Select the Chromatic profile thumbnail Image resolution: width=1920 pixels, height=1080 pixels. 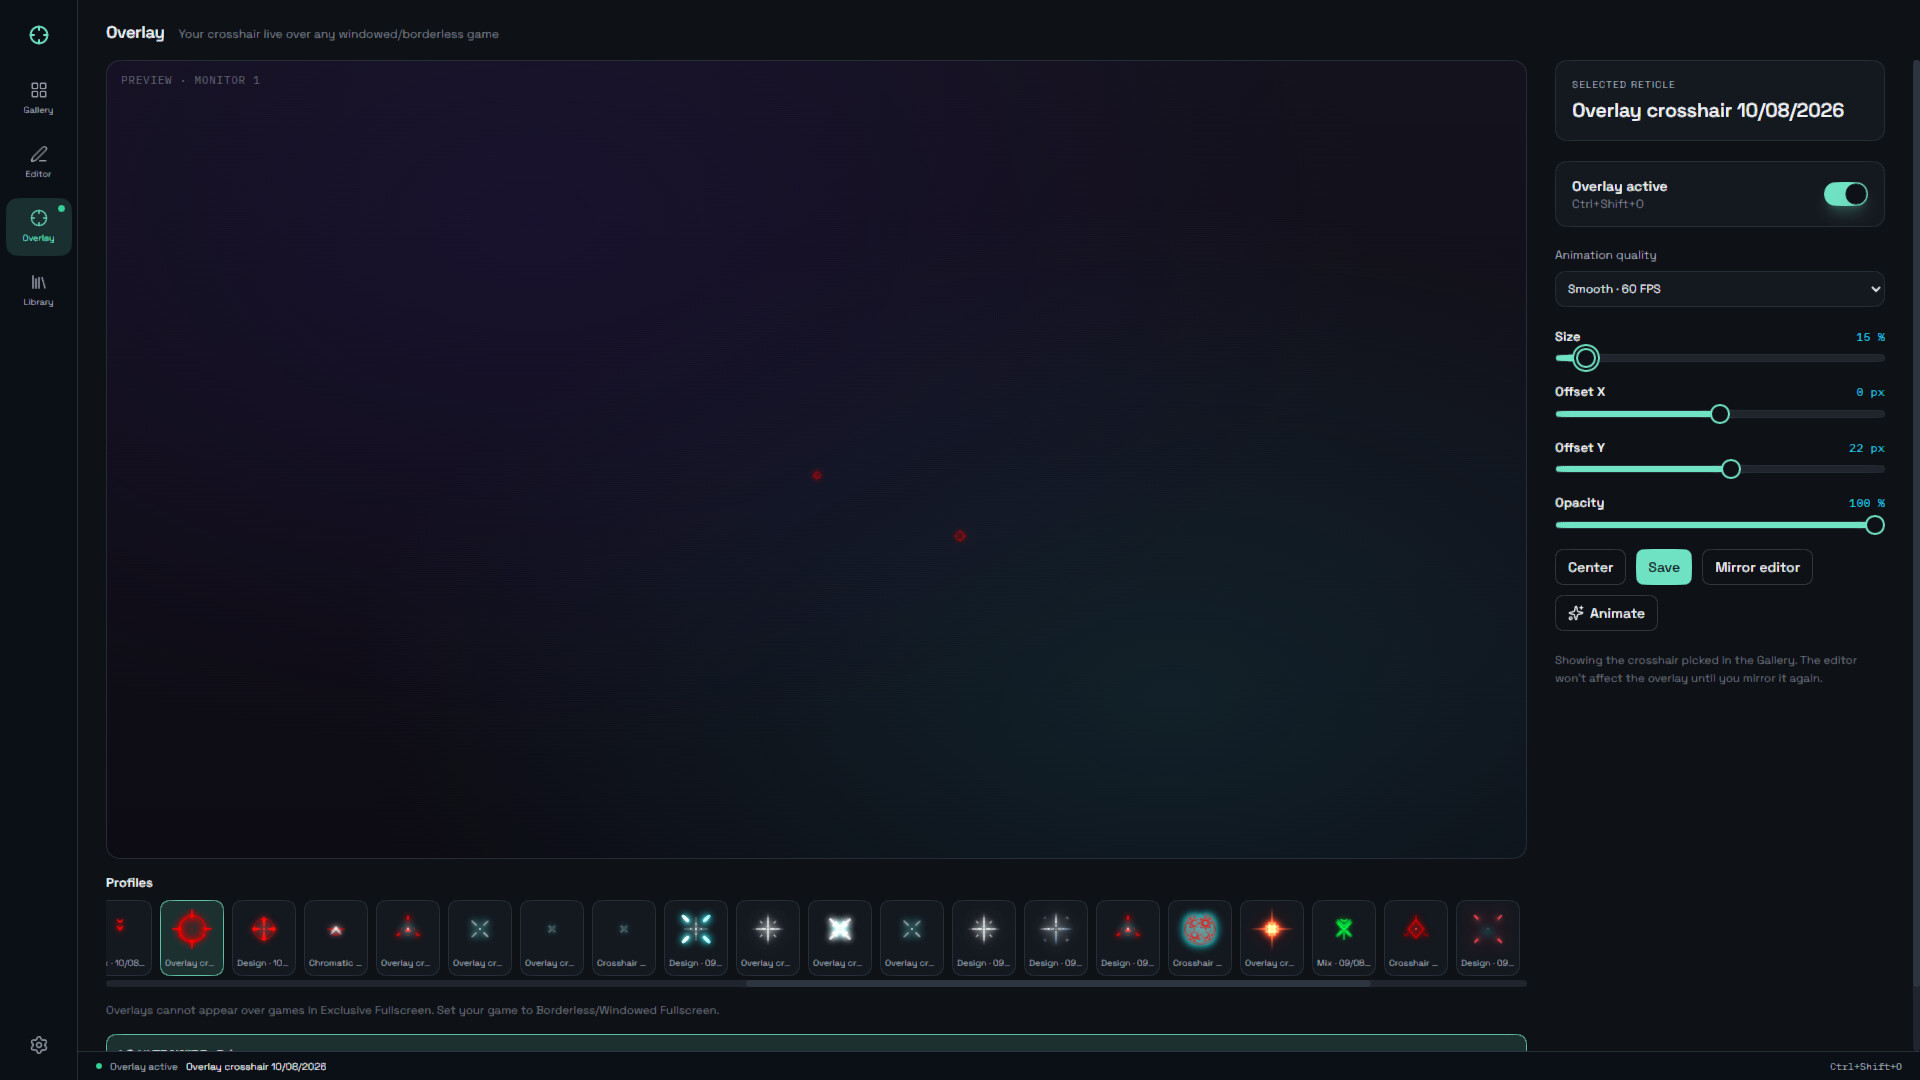(x=335, y=937)
